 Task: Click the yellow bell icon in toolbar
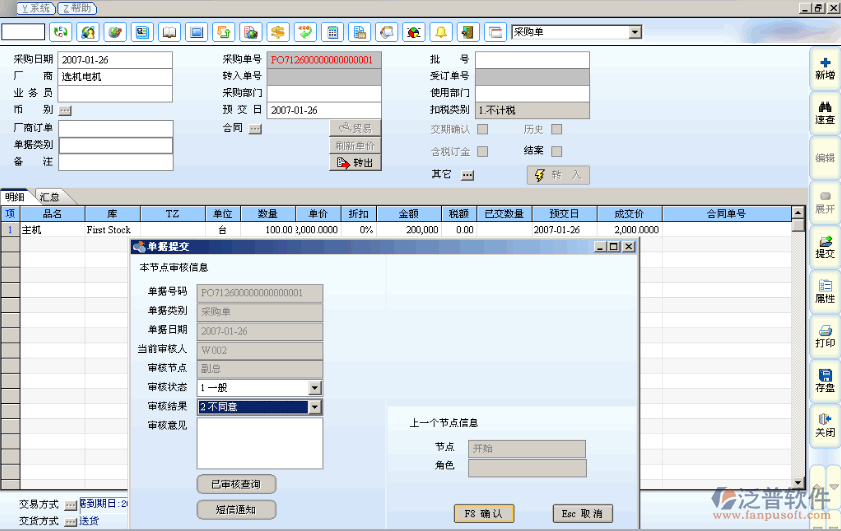440,32
